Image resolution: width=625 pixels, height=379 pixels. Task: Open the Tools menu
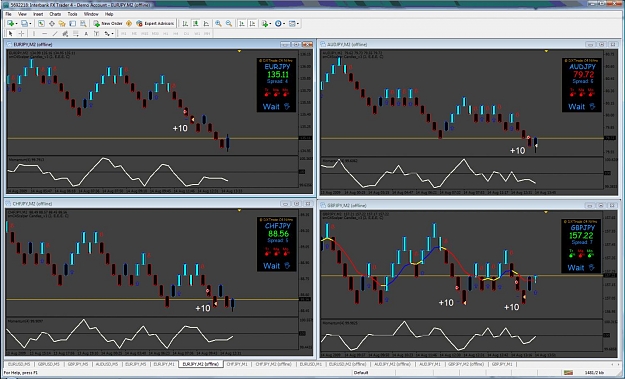click(72, 14)
